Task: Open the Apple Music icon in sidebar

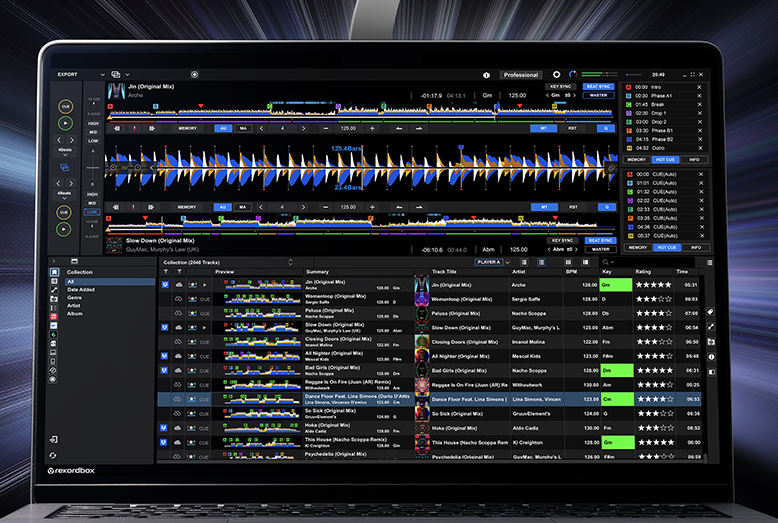Action: coord(54,317)
